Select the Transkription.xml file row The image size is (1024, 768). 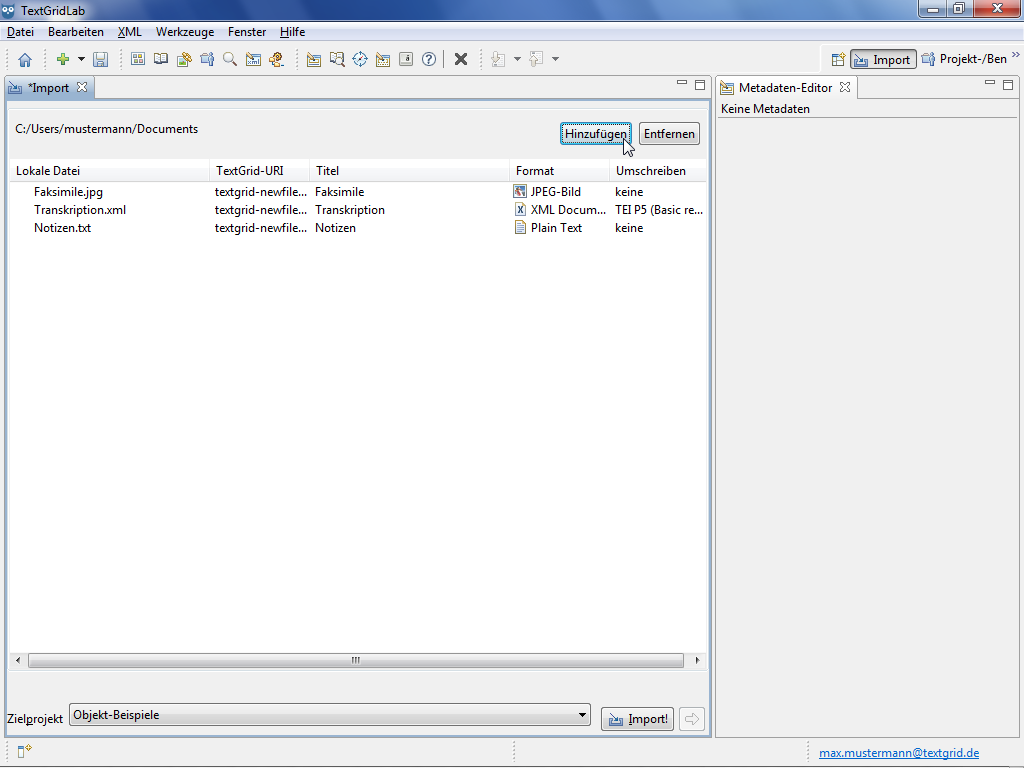pos(80,210)
